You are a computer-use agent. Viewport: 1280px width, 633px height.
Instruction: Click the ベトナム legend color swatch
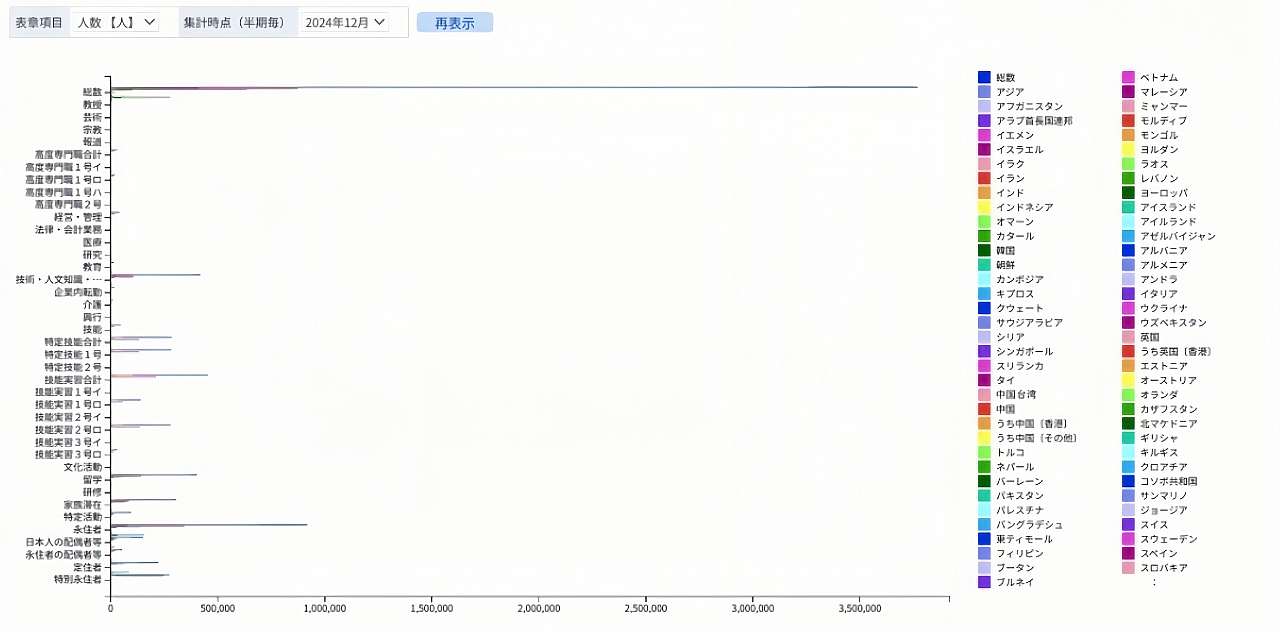pos(1128,77)
